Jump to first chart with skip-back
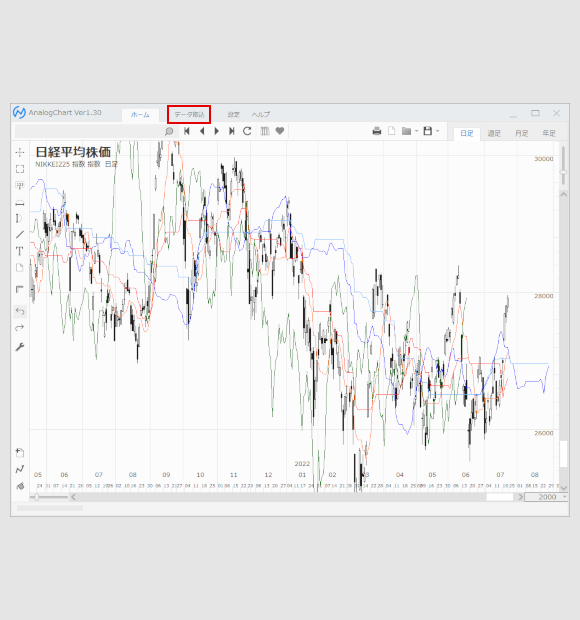The height and width of the screenshot is (620, 580). pyautogui.click(x=187, y=131)
